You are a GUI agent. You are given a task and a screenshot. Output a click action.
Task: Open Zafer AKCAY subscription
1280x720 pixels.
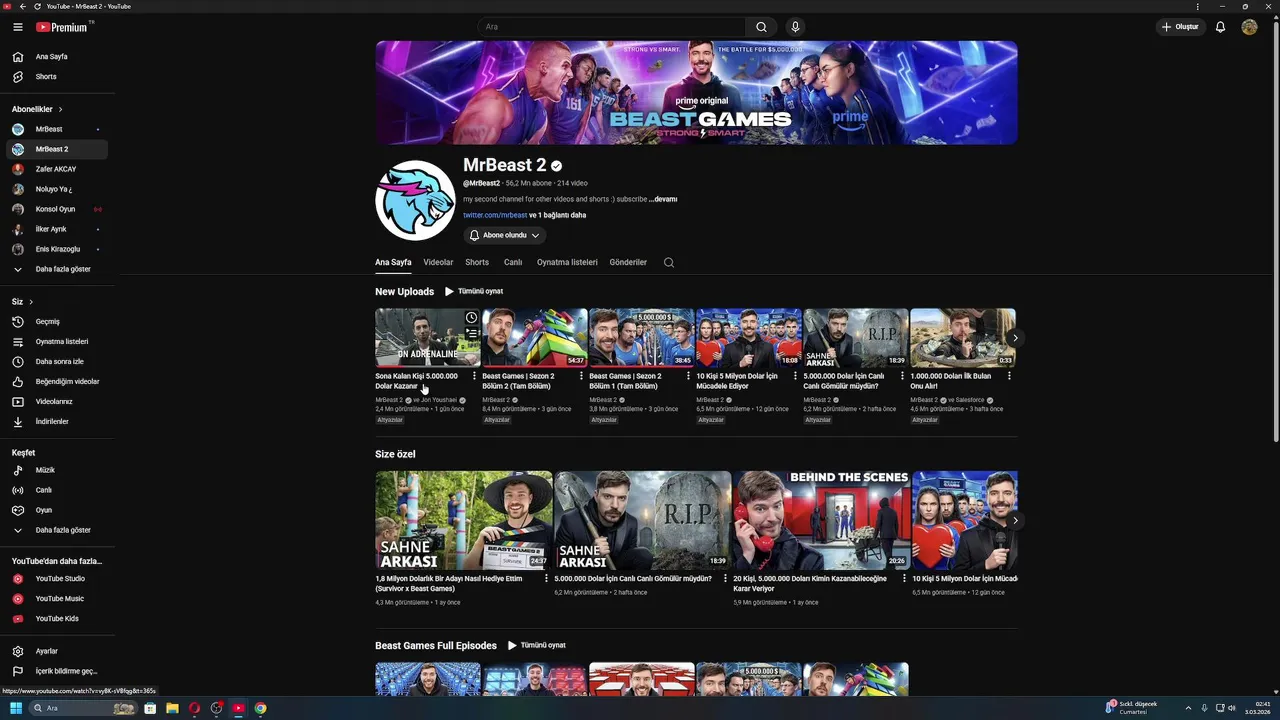point(57,169)
